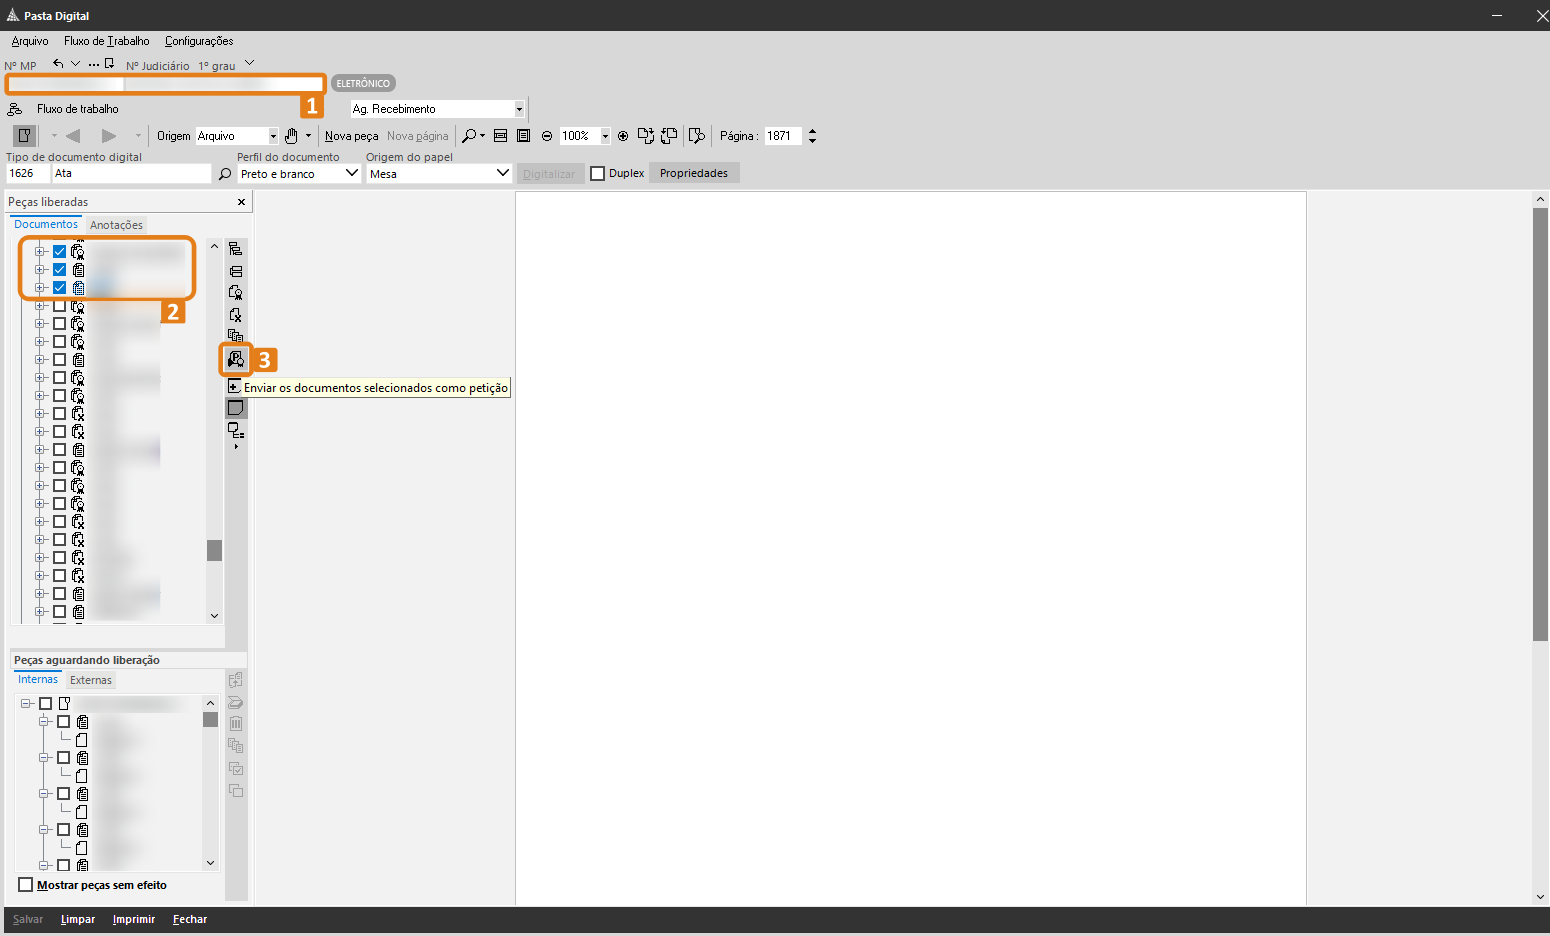The height and width of the screenshot is (936, 1550).
Task: Open Propriedades
Action: click(x=694, y=173)
